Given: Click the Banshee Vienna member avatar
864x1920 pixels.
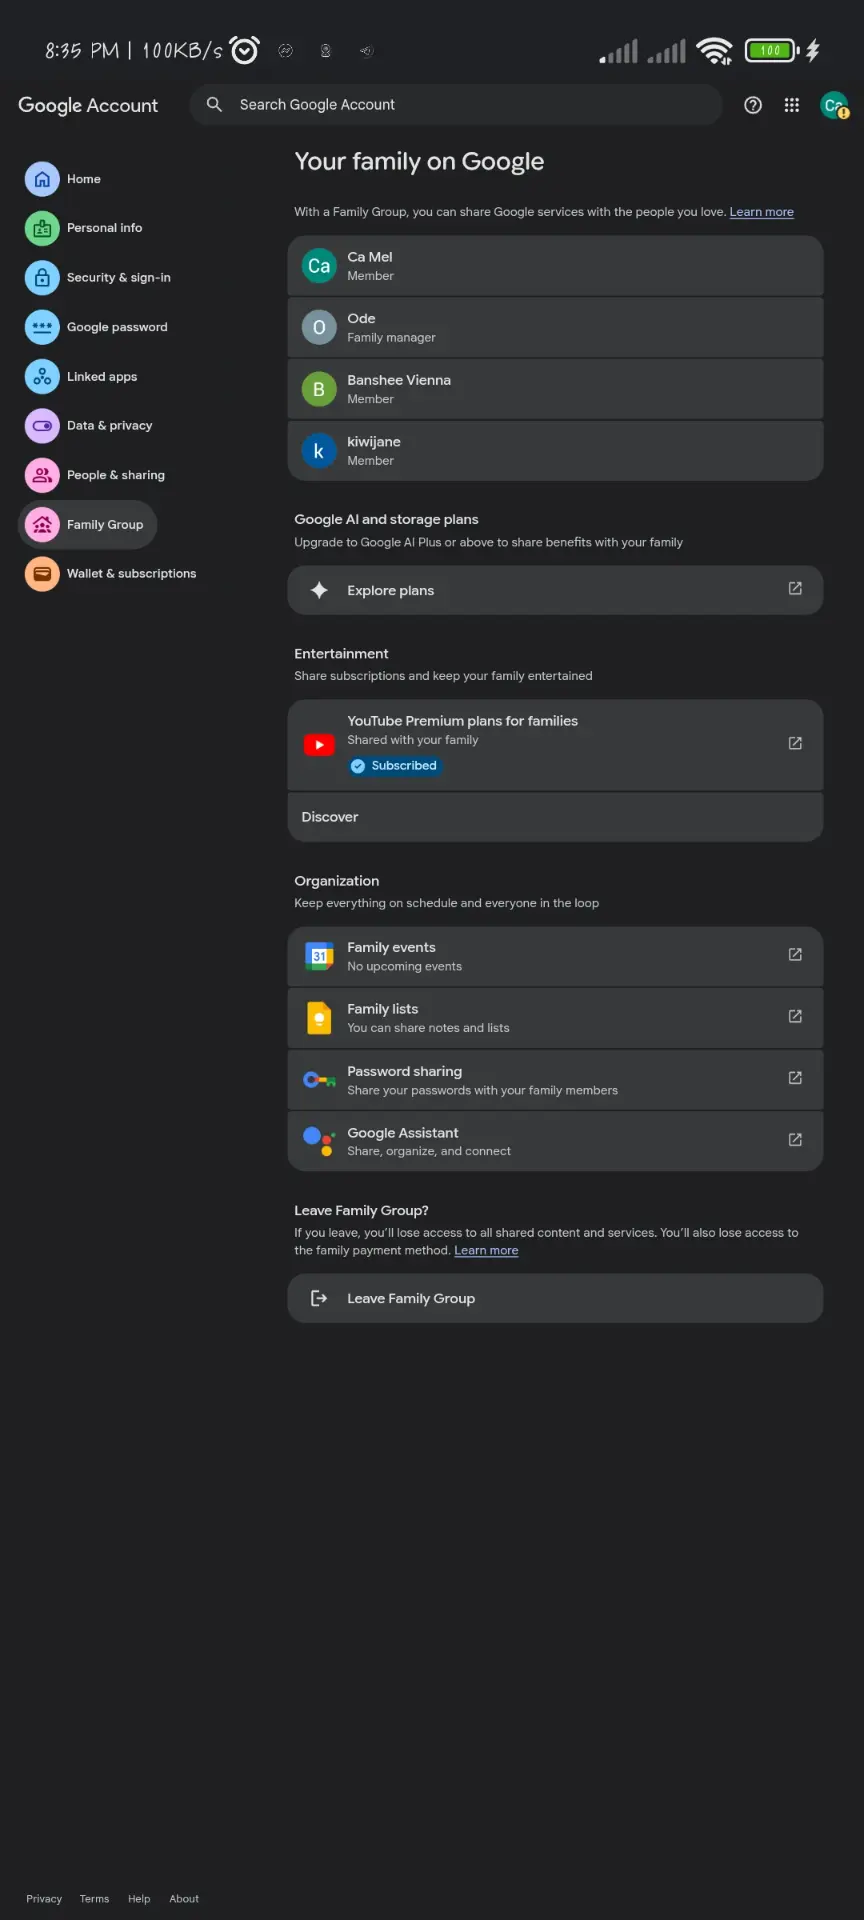Looking at the screenshot, I should point(319,389).
